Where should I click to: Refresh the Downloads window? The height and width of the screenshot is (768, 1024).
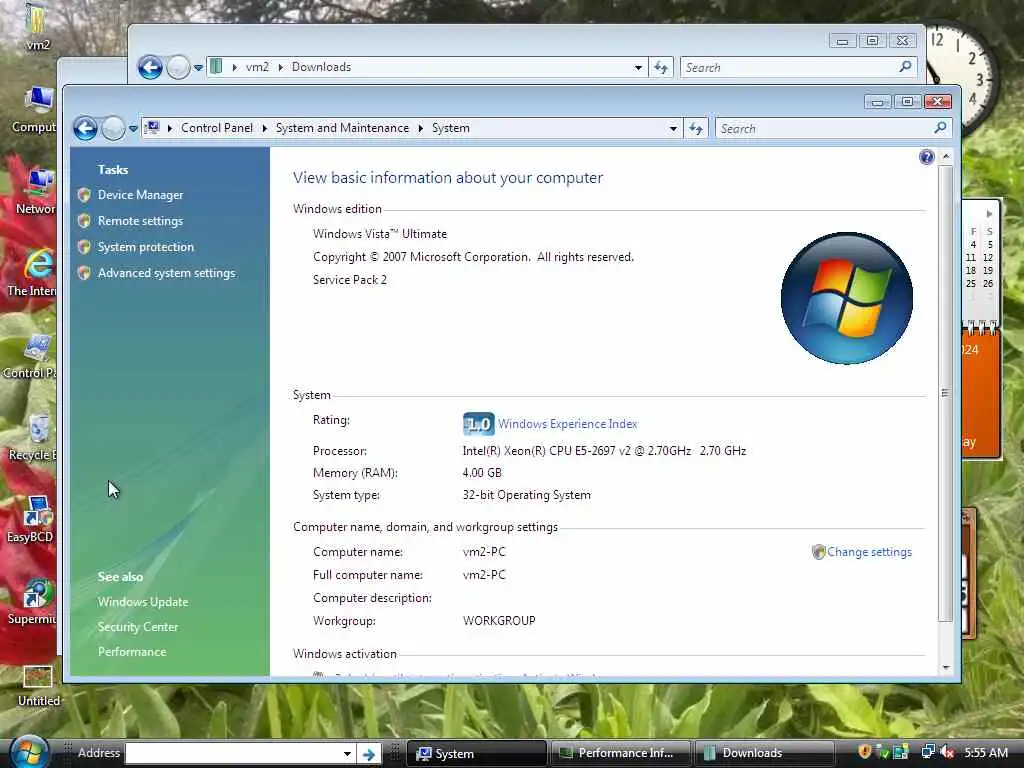(661, 67)
